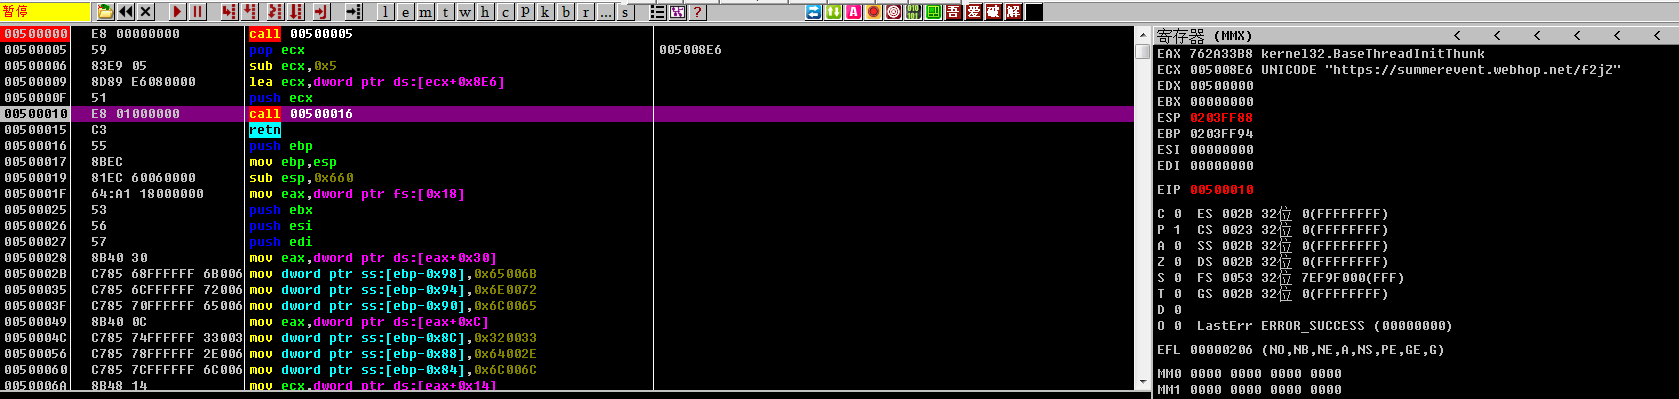The width and height of the screenshot is (1679, 399).
Task: Show References with the 'r' button
Action: 586,12
